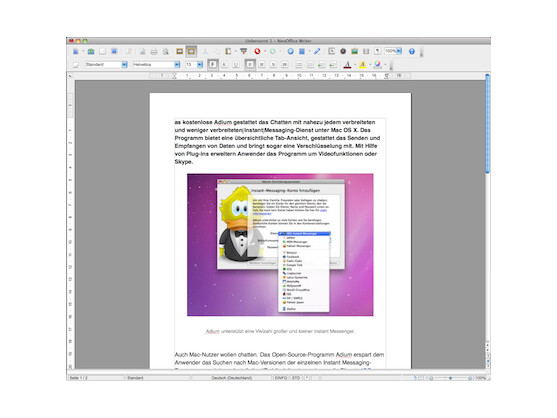Enable right text alignment

click(273, 65)
